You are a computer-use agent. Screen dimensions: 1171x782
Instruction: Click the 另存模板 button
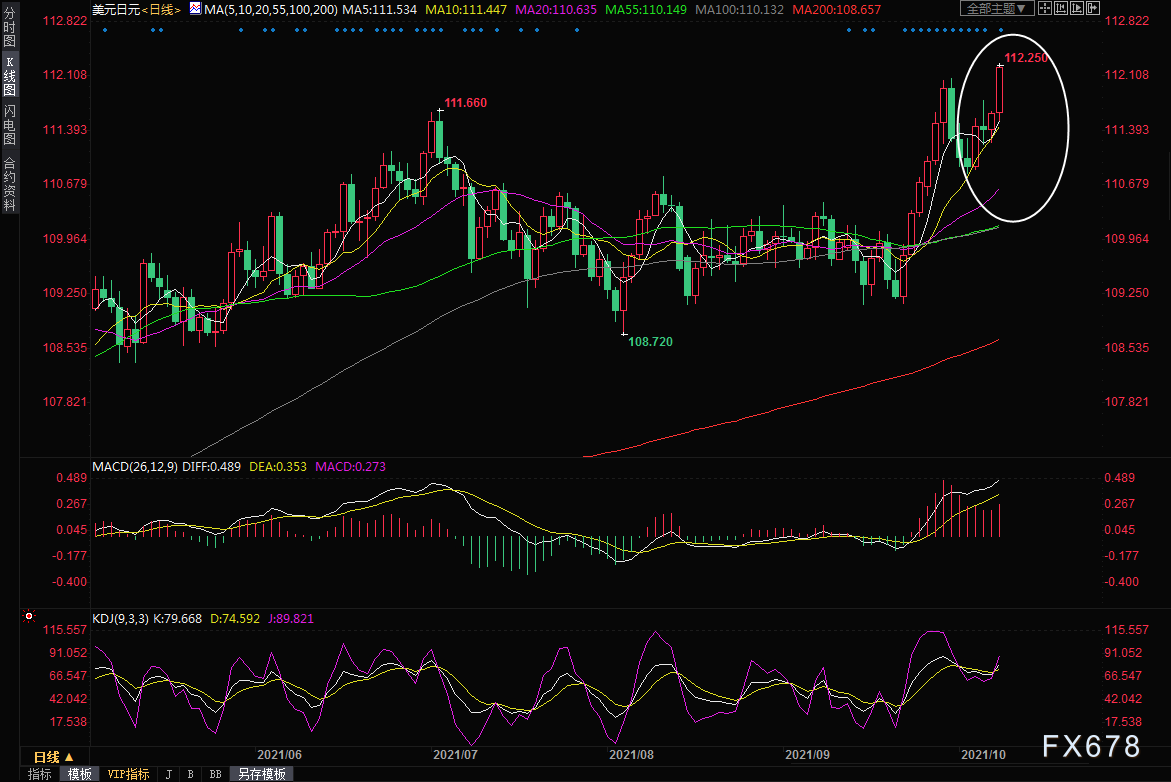(261, 774)
